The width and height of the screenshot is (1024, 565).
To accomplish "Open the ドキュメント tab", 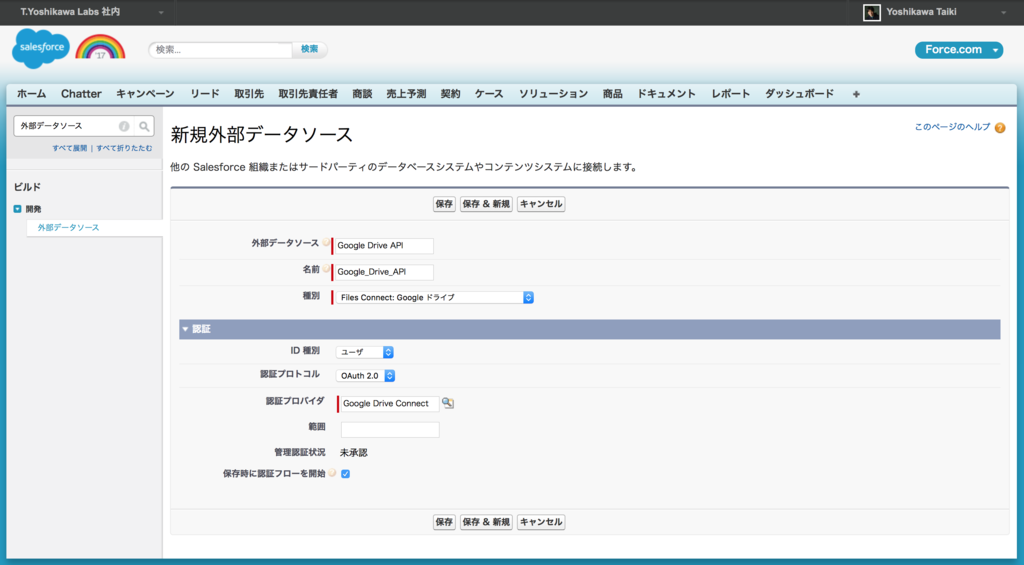I will click(666, 94).
